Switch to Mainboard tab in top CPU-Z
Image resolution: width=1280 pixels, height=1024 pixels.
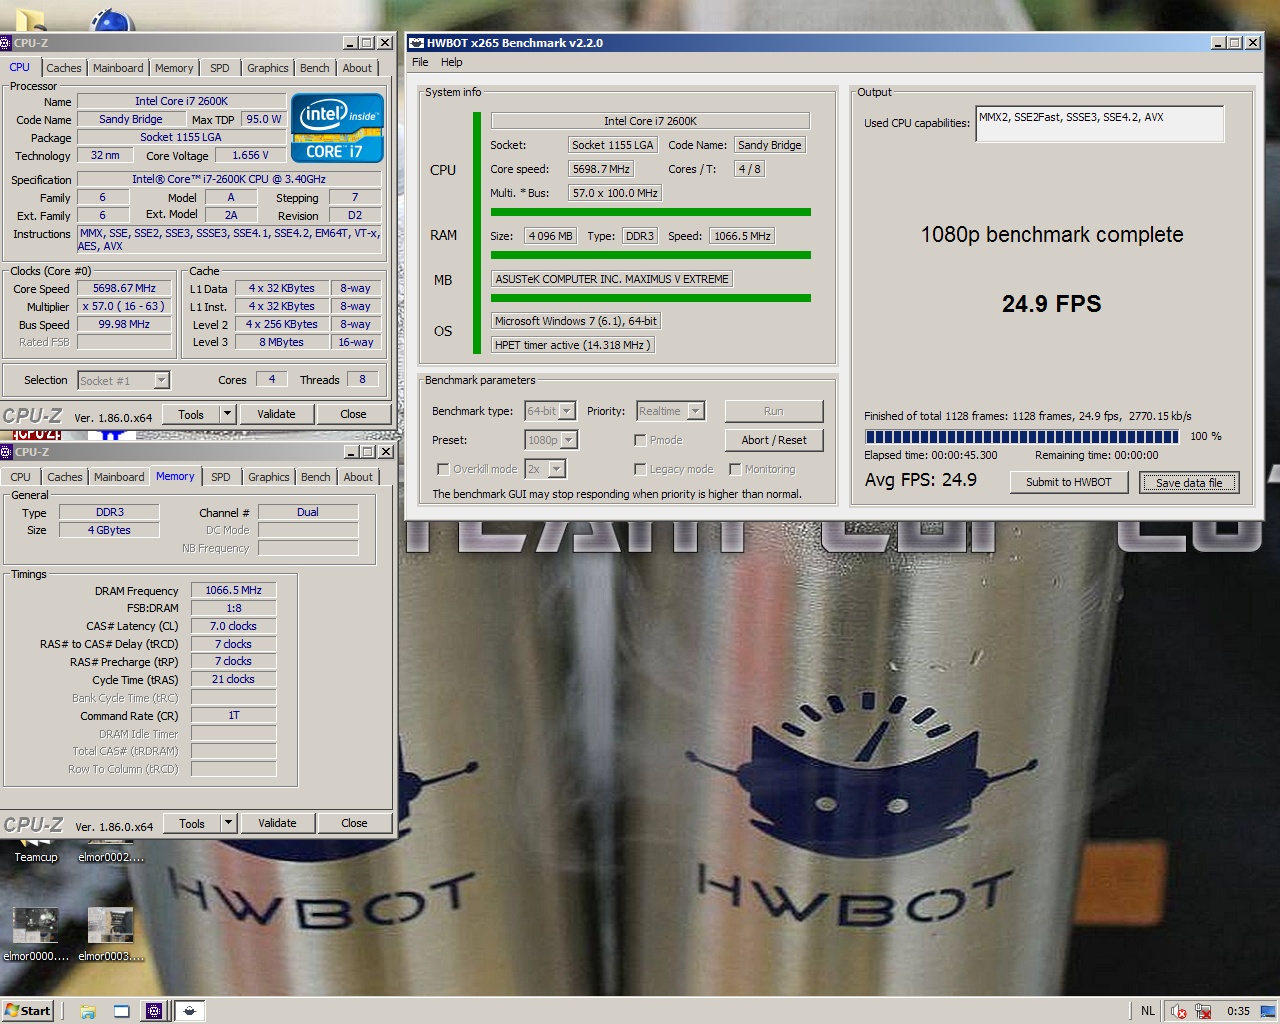[x=118, y=68]
